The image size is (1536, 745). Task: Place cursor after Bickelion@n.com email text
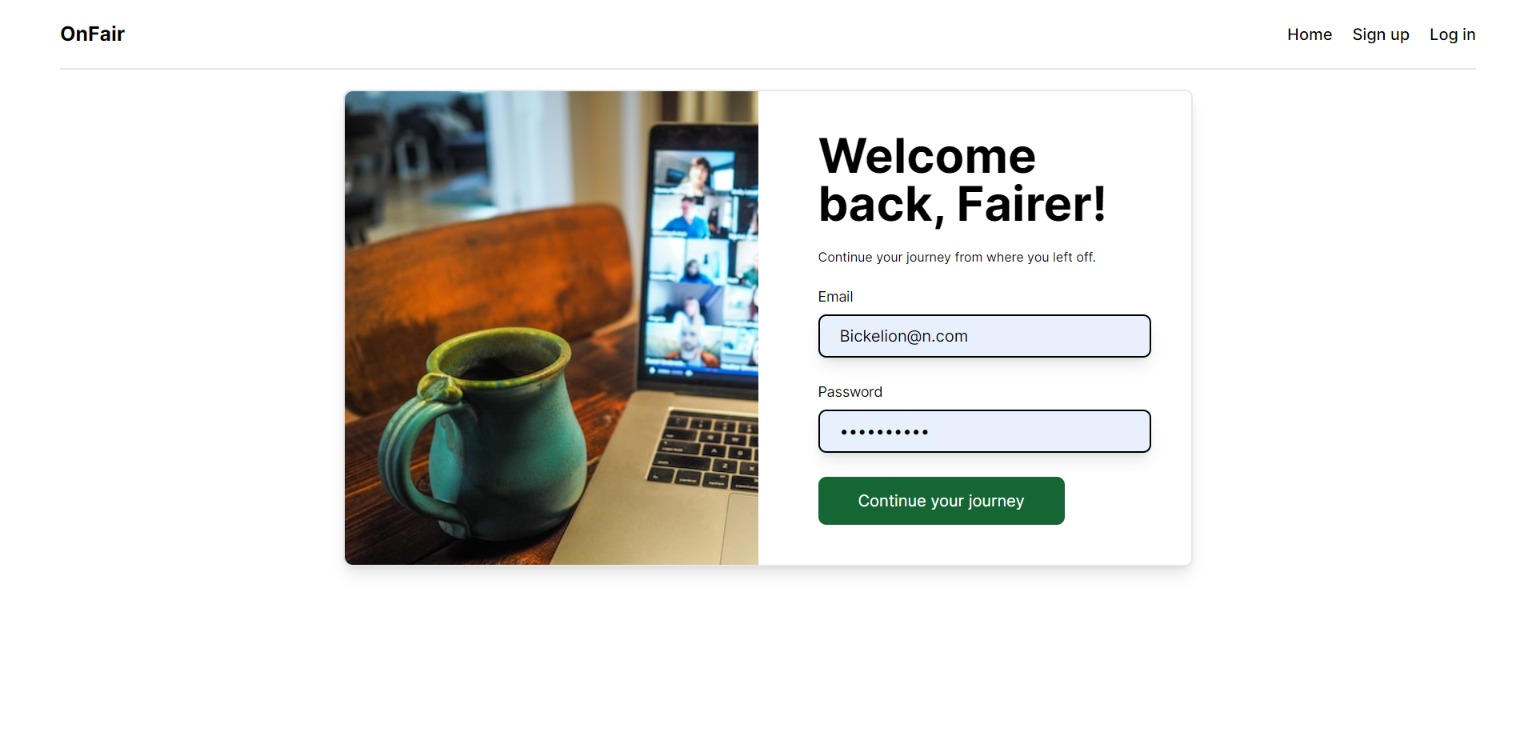970,336
